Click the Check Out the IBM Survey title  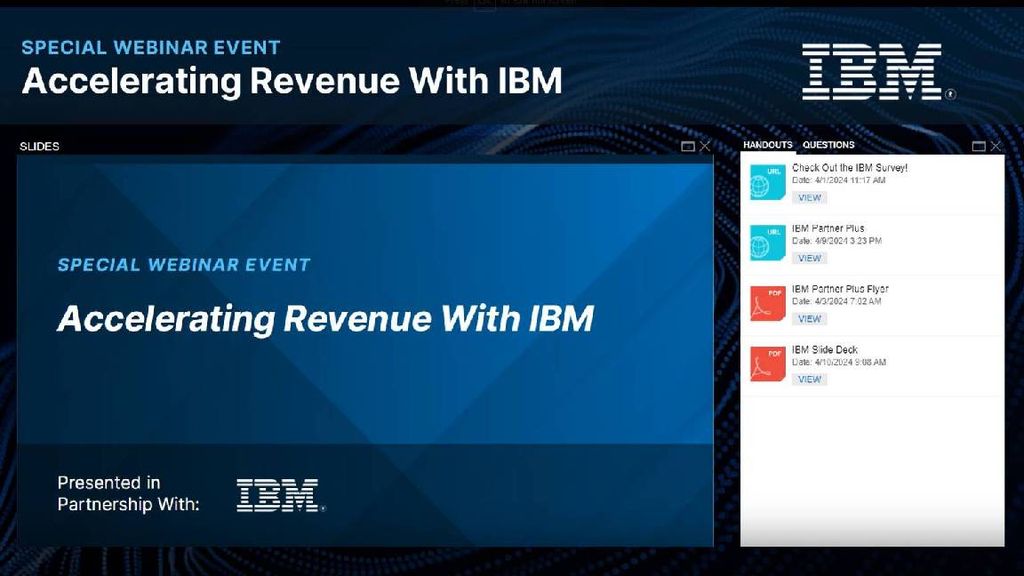(849, 168)
